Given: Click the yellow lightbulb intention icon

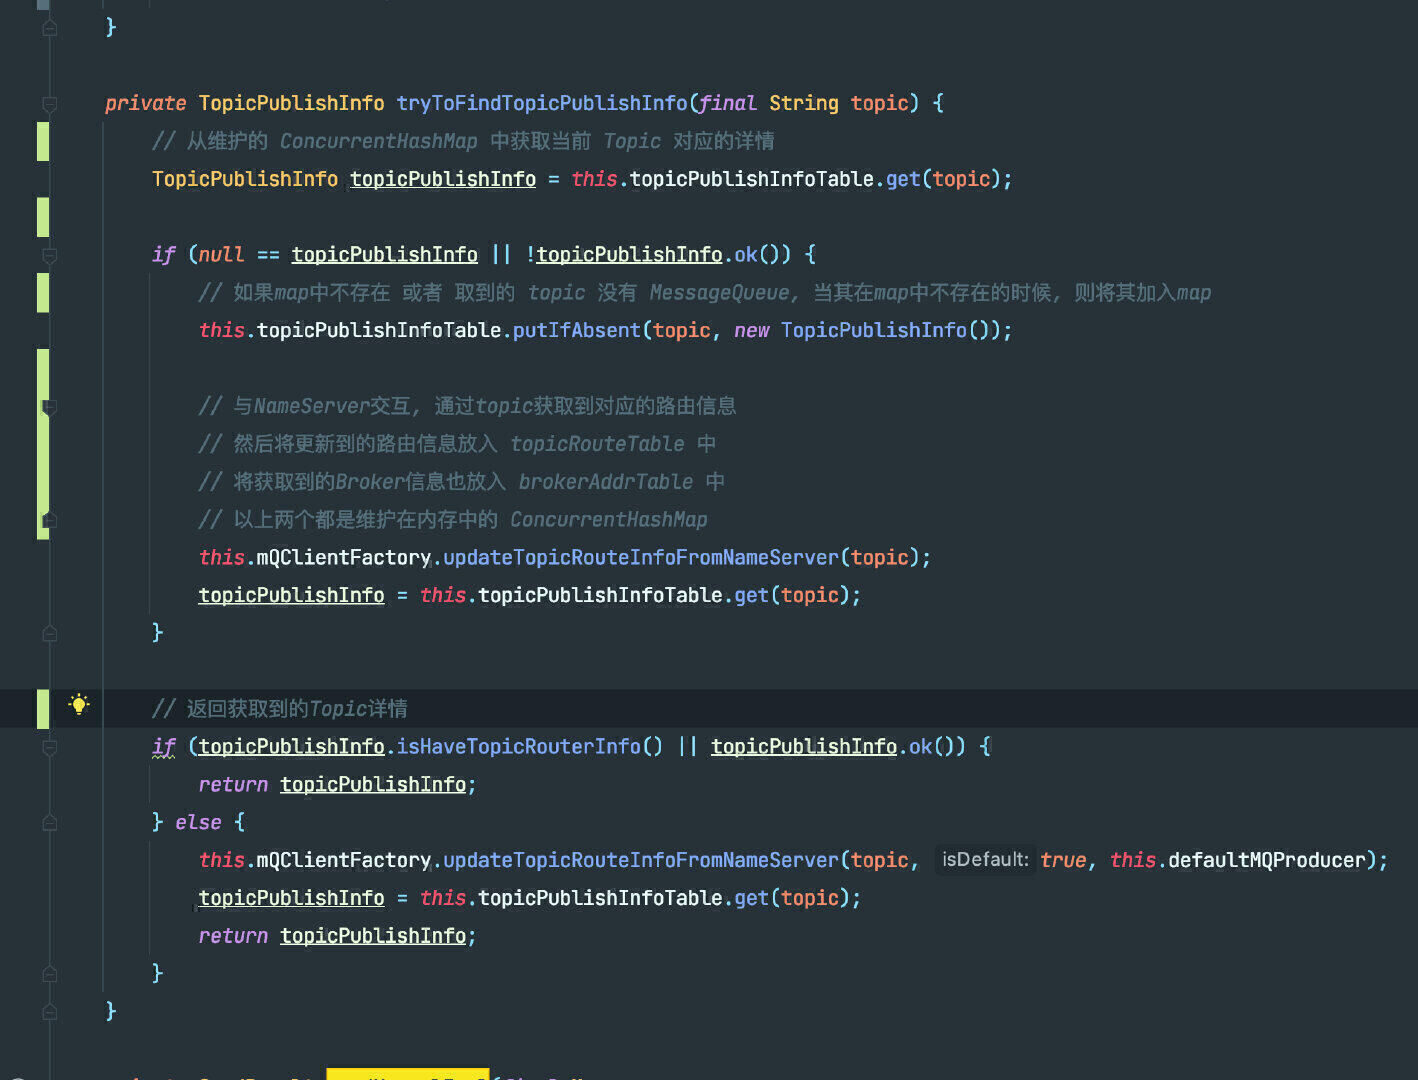Looking at the screenshot, I should pyautogui.click(x=79, y=705).
